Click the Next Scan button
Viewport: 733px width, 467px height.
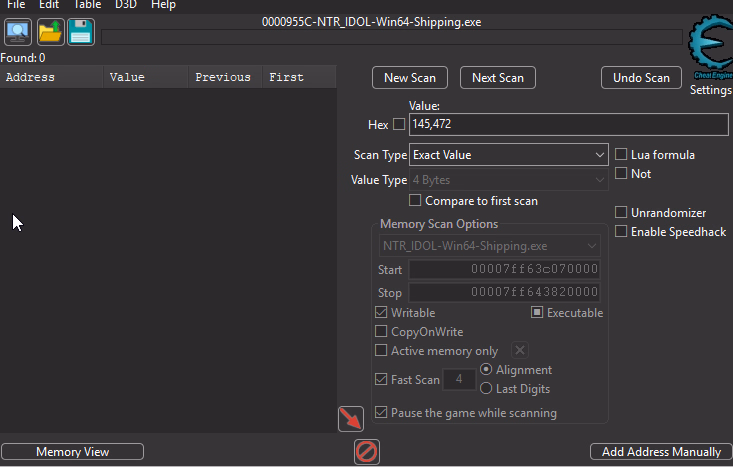(497, 77)
